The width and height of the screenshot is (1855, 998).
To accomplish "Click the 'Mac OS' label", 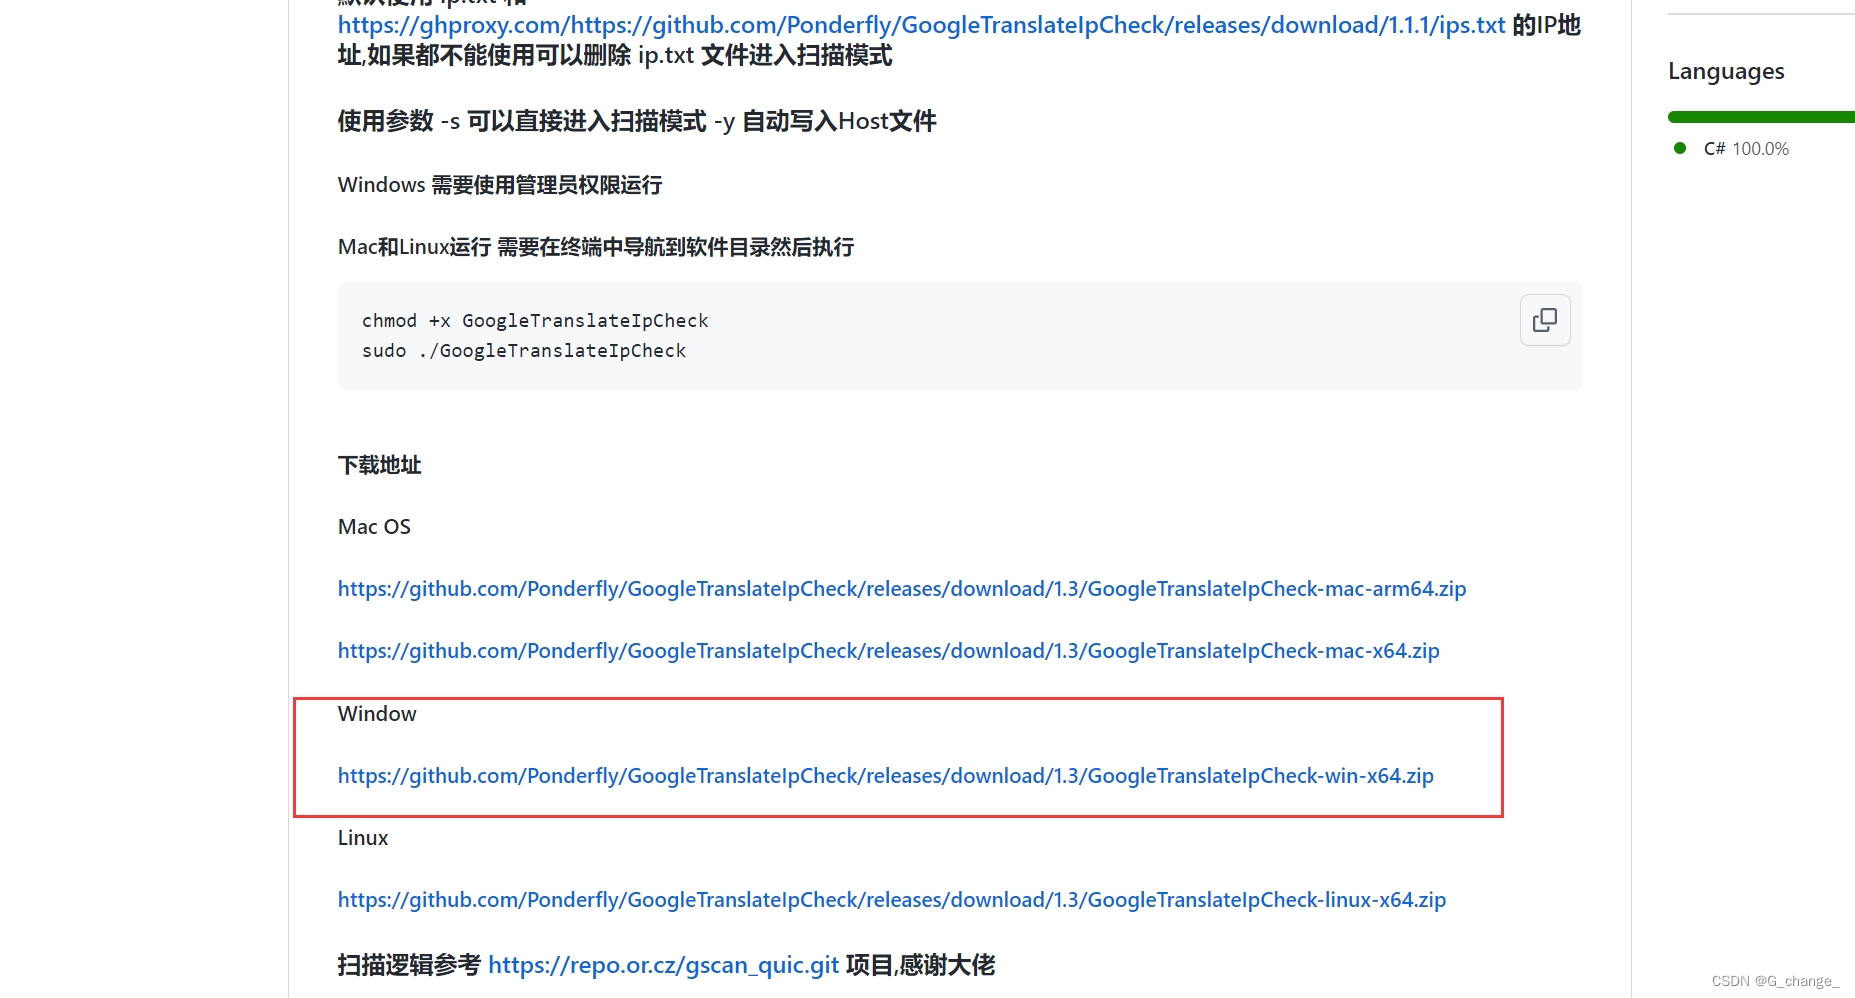I will tap(374, 527).
